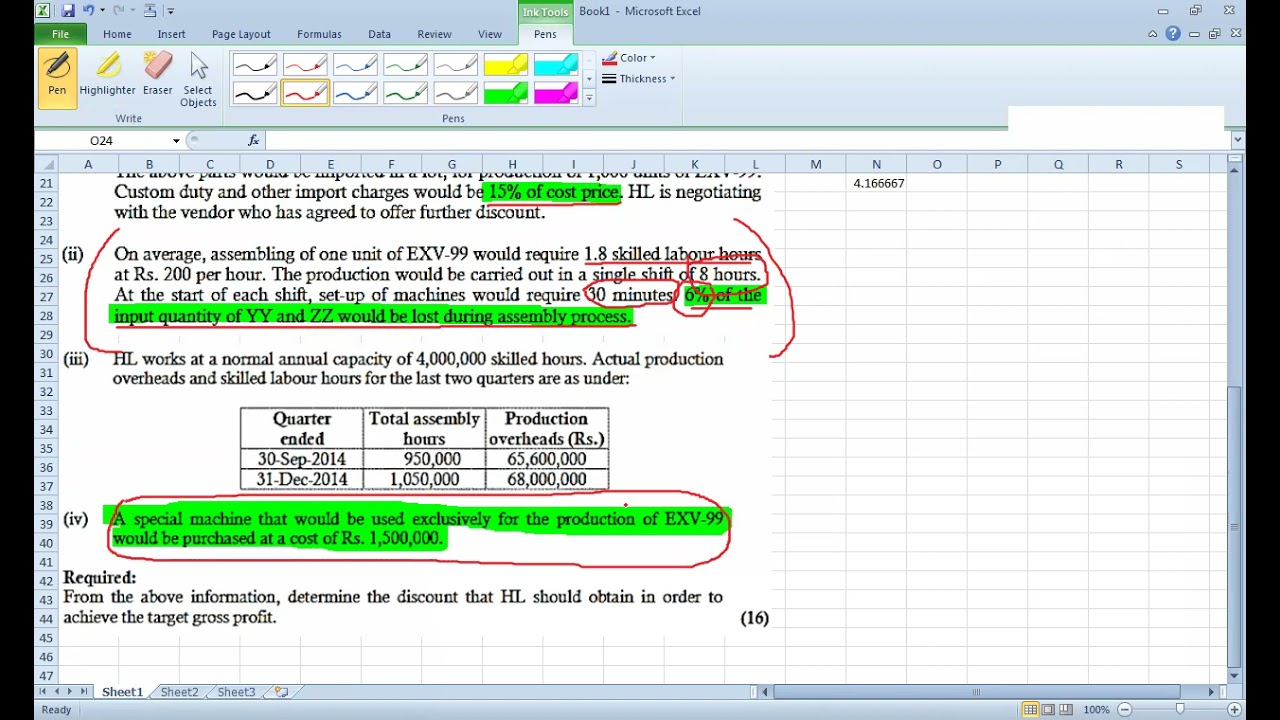The width and height of the screenshot is (1280, 720).
Task: Switch to Page Layout view
Action: [1049, 710]
